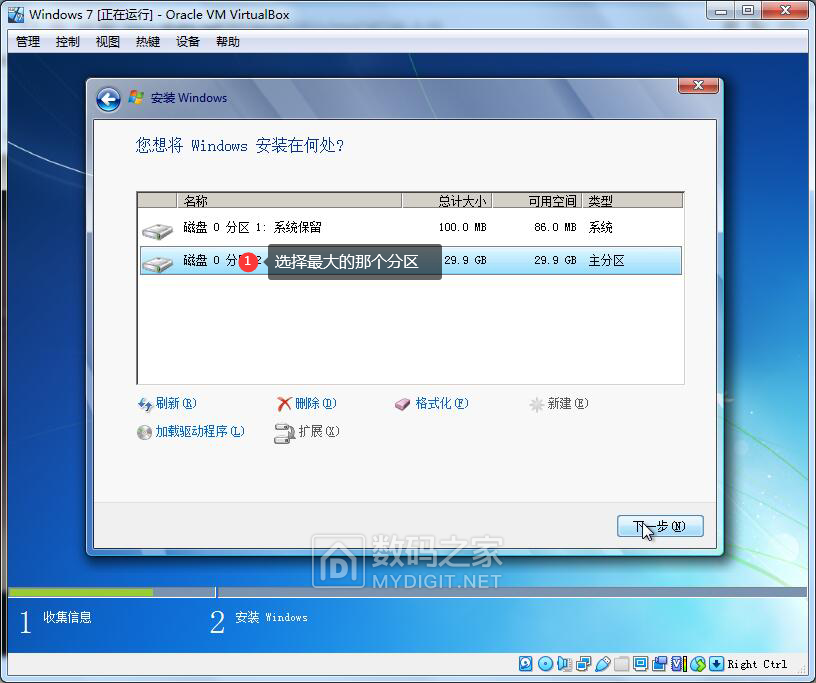Click the 总计大小 column header

[447, 200]
